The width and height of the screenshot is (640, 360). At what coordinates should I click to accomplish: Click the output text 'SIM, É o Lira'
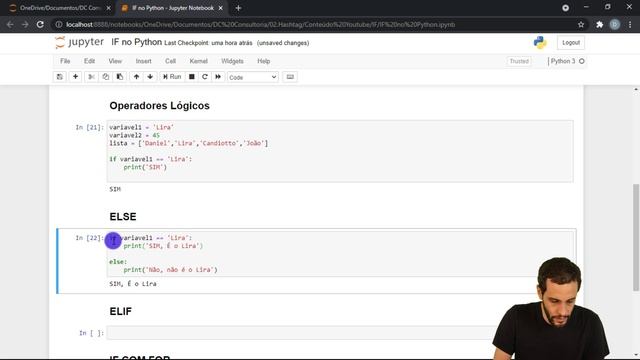pos(133,284)
